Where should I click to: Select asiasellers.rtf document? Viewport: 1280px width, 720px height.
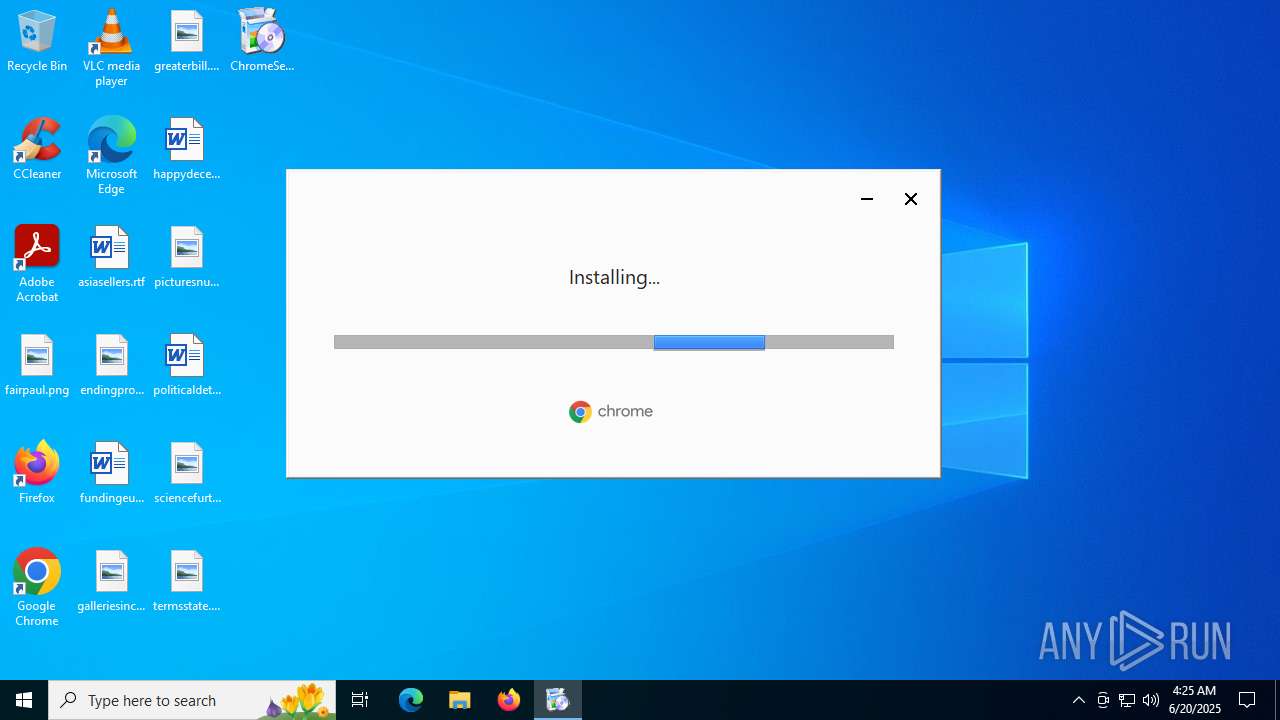click(111, 258)
